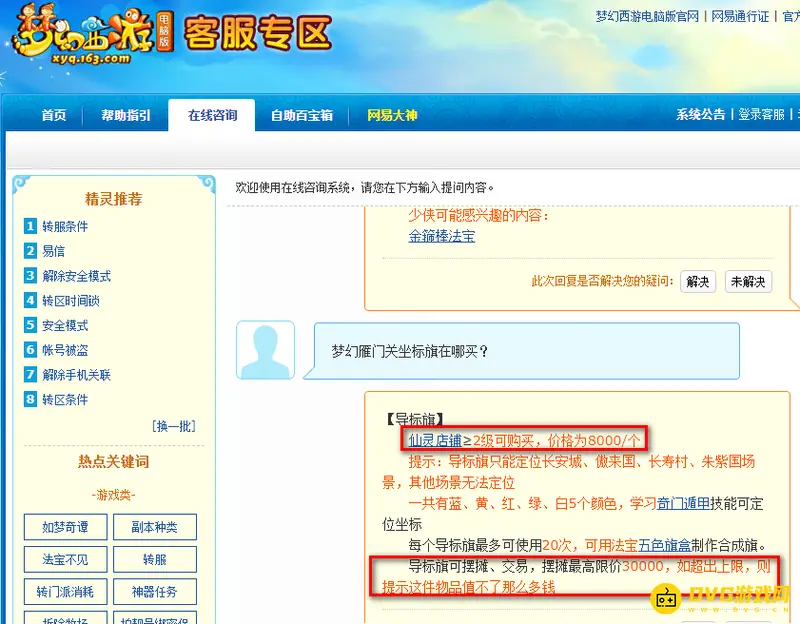Open 网易通行证 link at top

(x=740, y=16)
